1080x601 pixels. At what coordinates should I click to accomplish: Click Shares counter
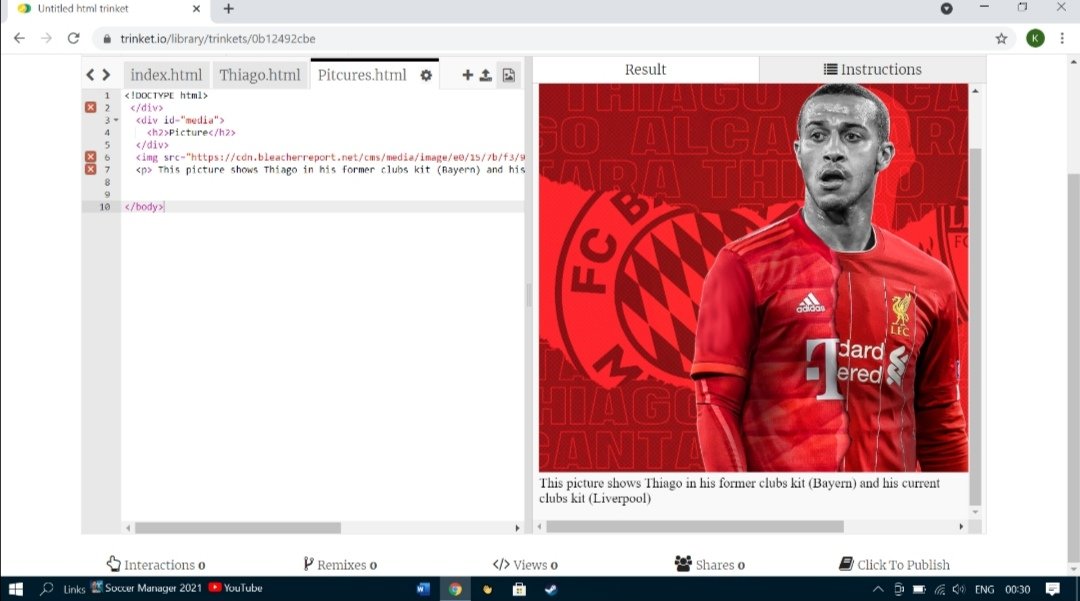click(x=710, y=565)
